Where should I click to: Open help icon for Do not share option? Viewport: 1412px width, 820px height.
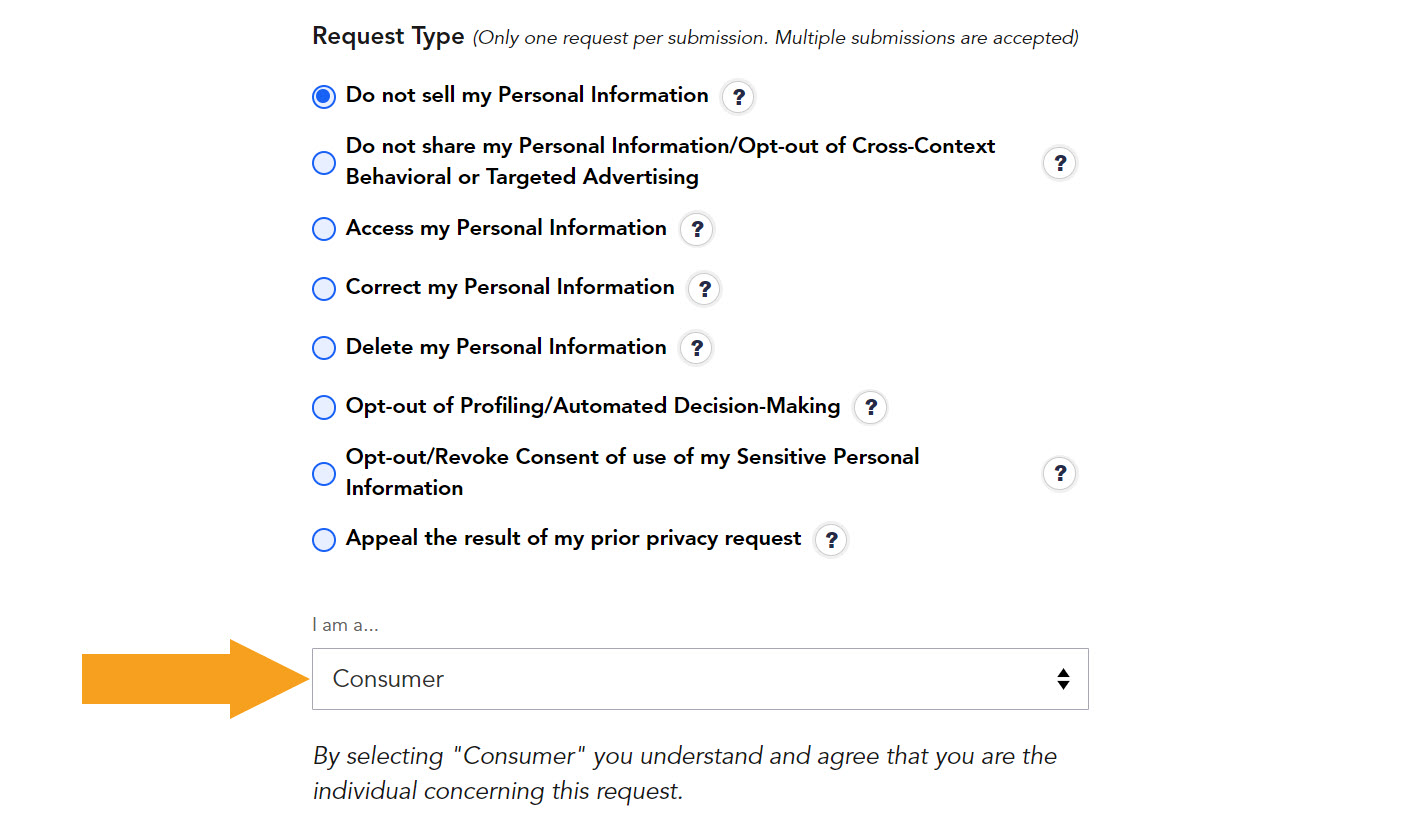point(1060,163)
